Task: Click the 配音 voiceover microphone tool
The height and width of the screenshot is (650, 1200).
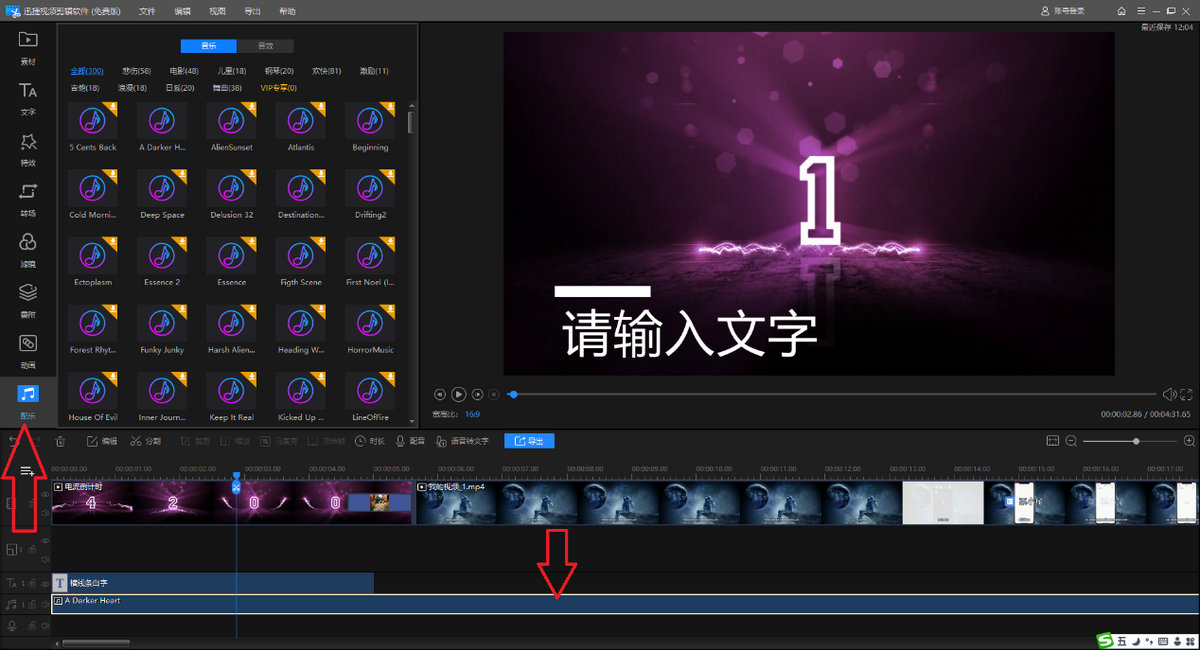Action: (x=410, y=441)
